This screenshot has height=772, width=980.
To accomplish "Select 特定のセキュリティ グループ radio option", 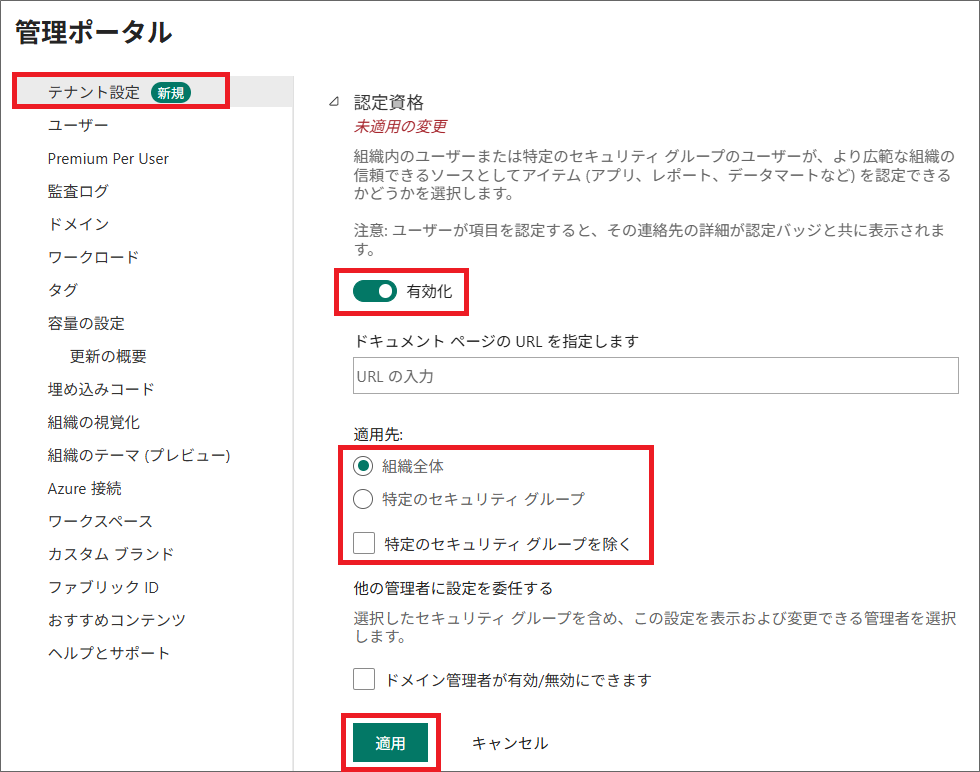I will point(363,499).
